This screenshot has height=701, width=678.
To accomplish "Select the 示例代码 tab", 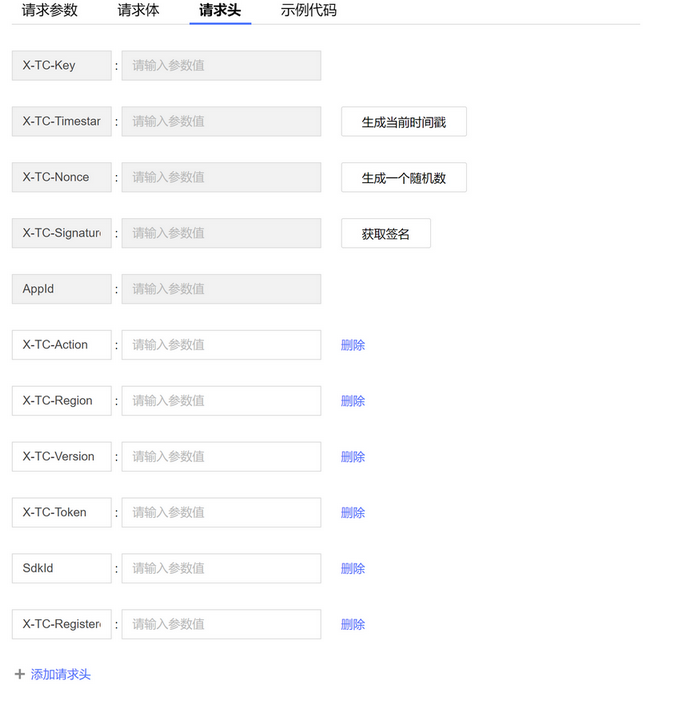I will [308, 10].
